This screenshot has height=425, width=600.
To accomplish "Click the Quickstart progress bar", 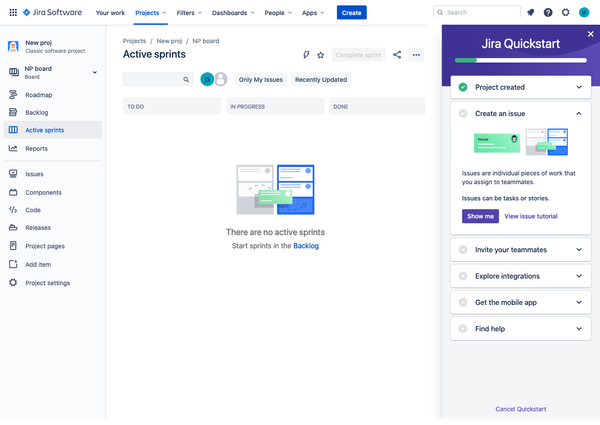I will point(521,60).
